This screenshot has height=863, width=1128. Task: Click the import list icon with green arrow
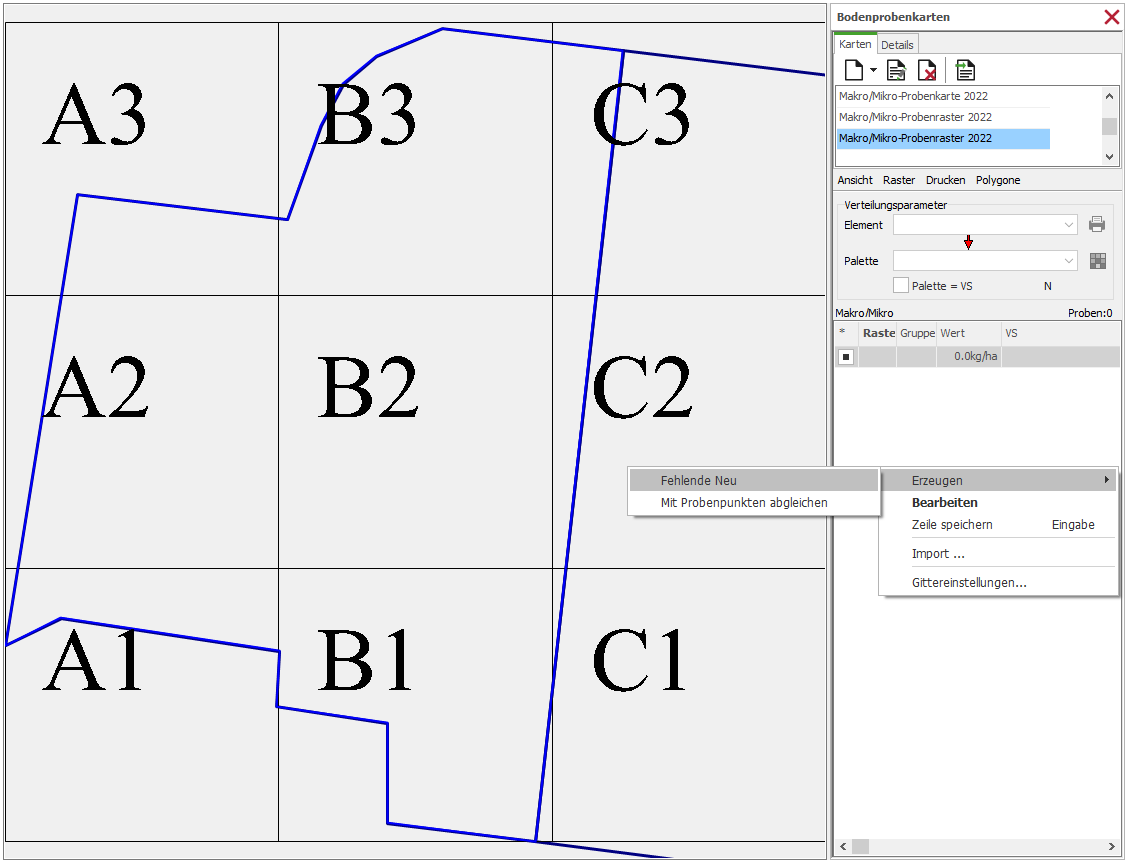click(965, 70)
